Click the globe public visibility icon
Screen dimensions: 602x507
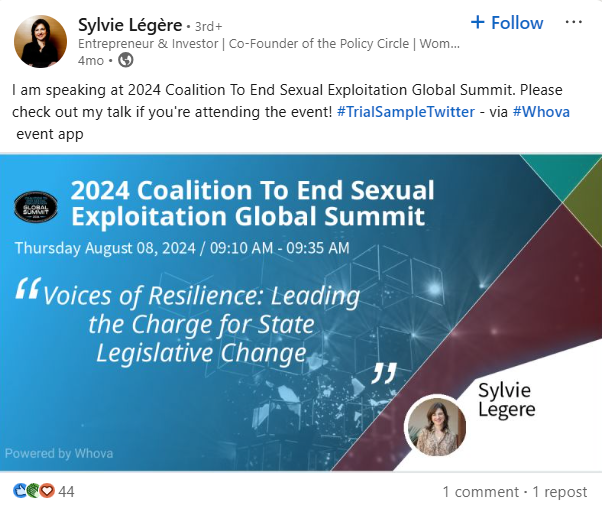click(x=126, y=61)
